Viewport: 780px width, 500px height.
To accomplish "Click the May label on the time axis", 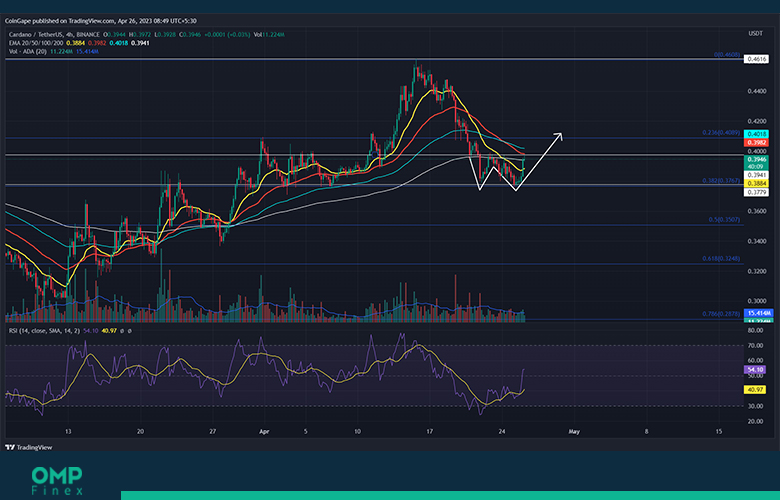I will pos(574,431).
